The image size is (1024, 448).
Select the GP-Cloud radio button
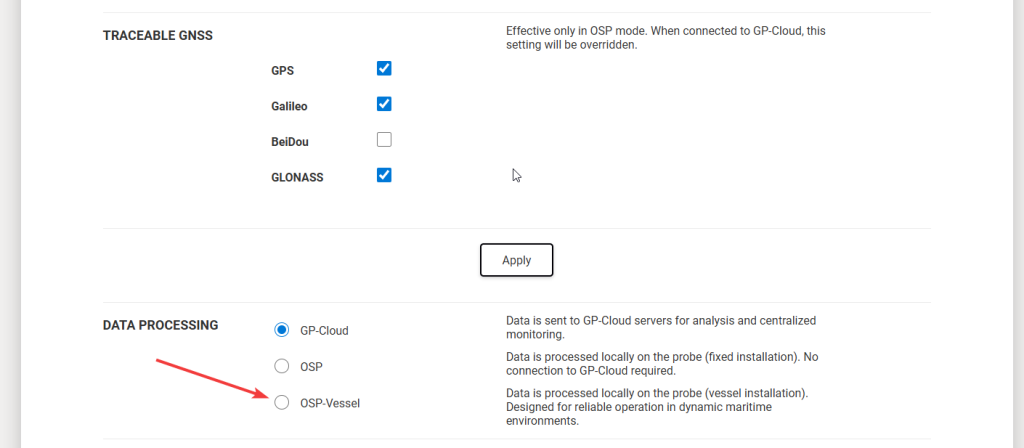(x=282, y=330)
